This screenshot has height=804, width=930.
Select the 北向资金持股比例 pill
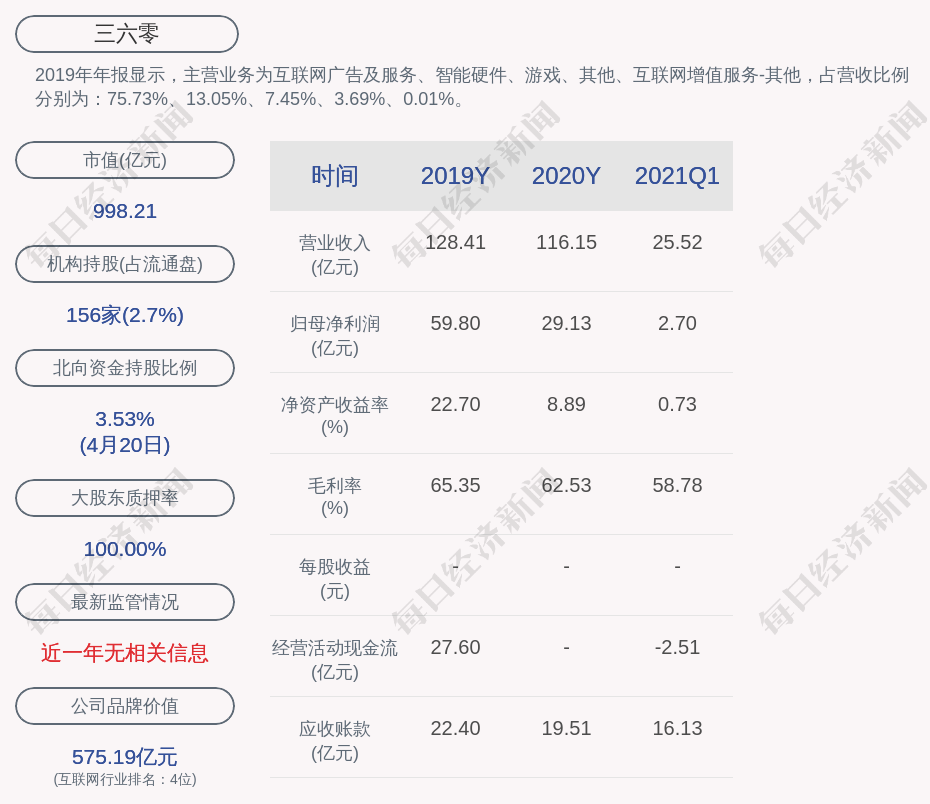tap(125, 368)
